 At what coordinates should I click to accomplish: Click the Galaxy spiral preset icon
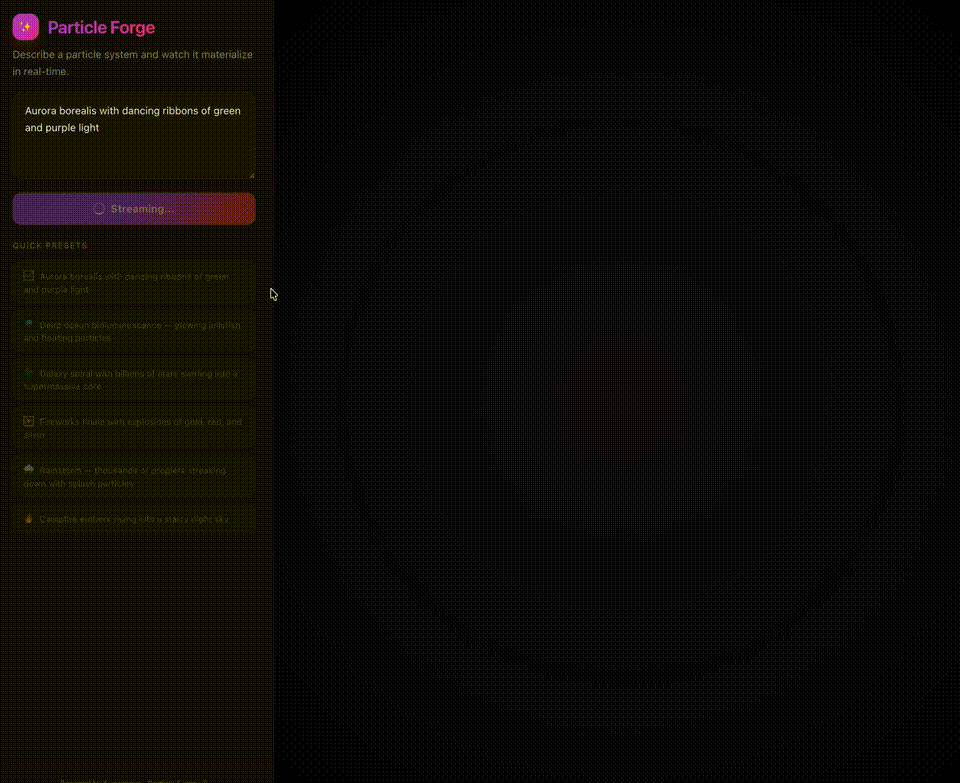coord(29,372)
